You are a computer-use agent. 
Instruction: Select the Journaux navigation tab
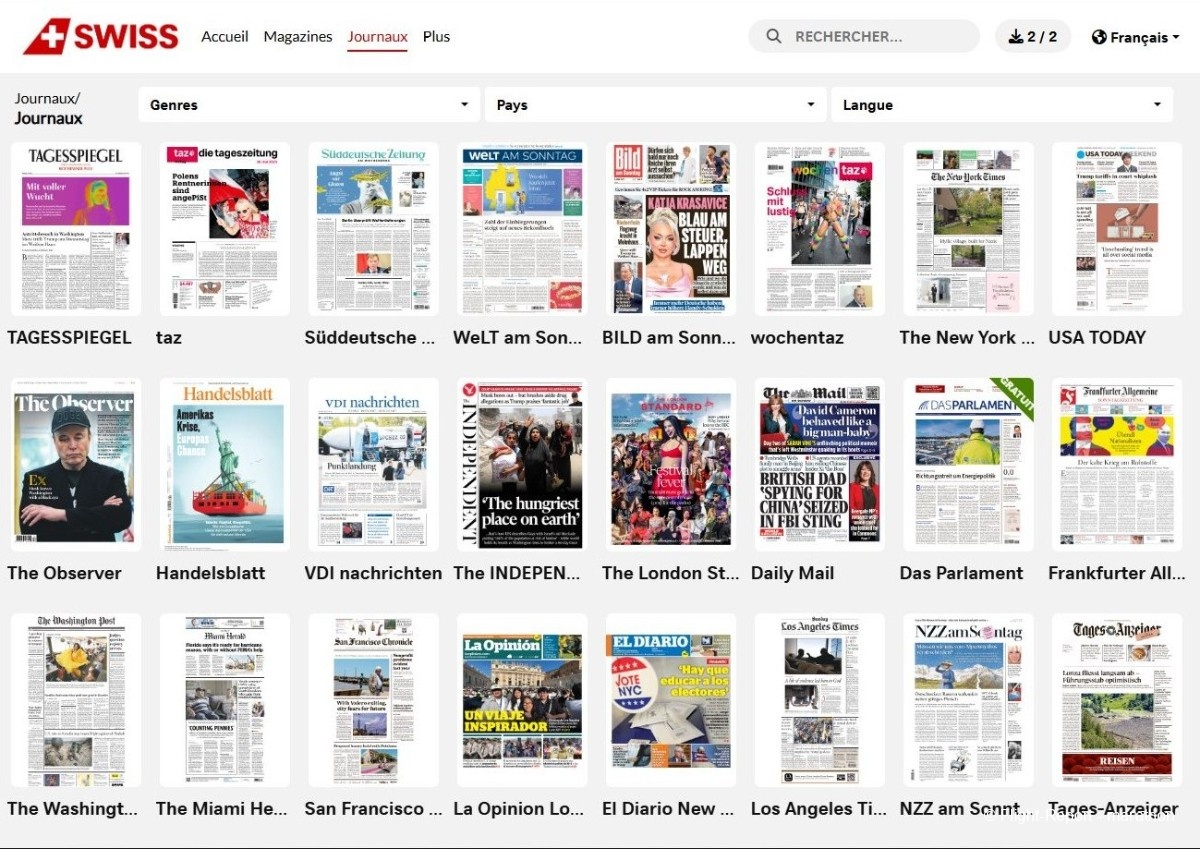tap(378, 37)
